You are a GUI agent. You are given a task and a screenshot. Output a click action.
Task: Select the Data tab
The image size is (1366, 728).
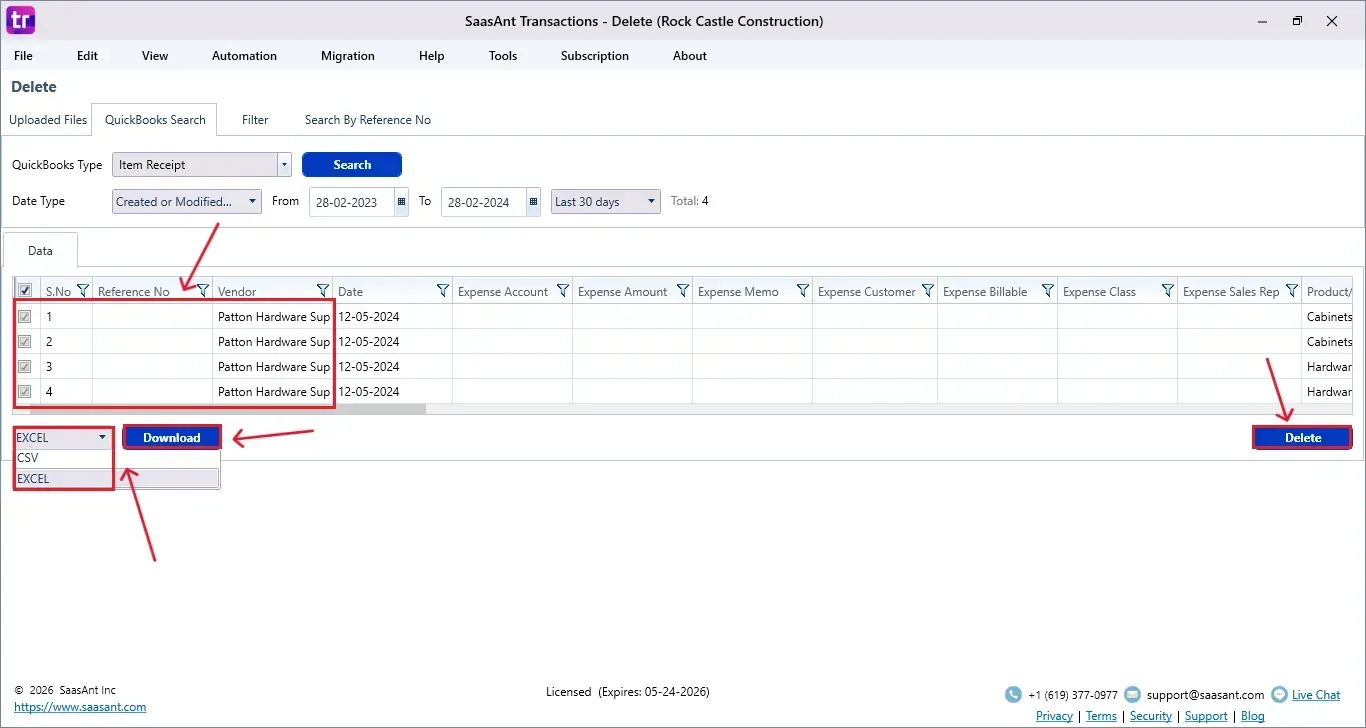coord(40,251)
